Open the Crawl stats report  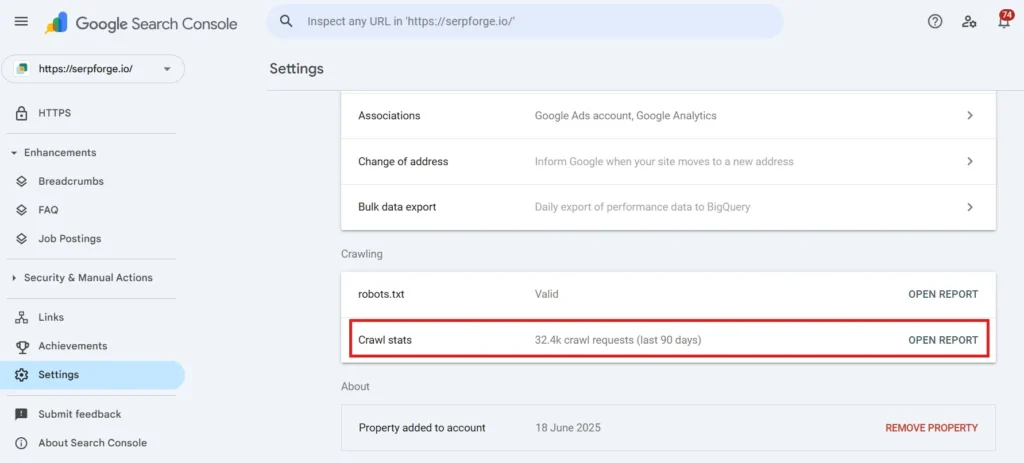click(943, 340)
